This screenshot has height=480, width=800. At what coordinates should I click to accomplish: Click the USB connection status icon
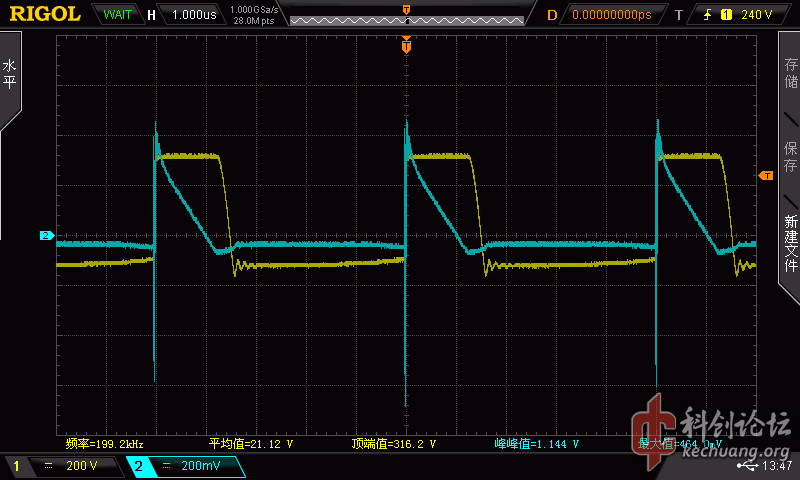[x=746, y=466]
